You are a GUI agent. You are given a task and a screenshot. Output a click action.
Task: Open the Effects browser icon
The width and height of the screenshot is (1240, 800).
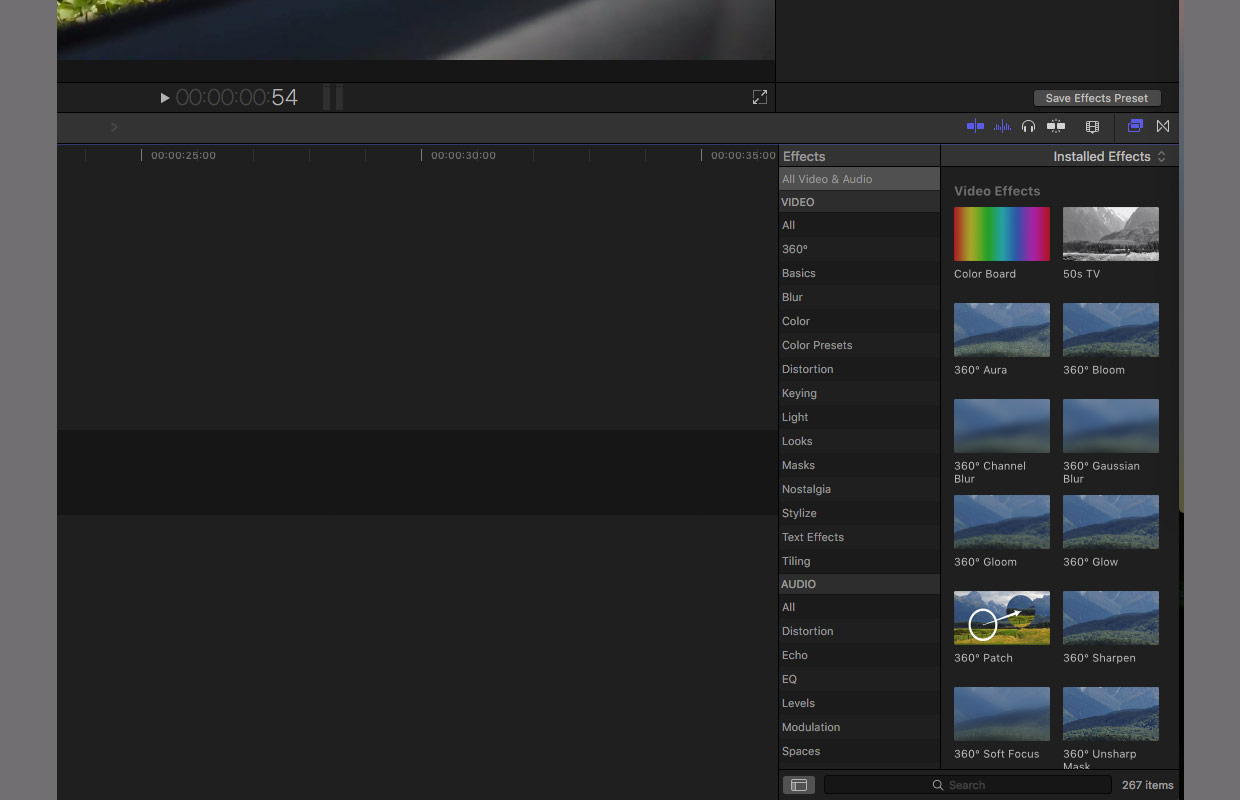[1134, 126]
